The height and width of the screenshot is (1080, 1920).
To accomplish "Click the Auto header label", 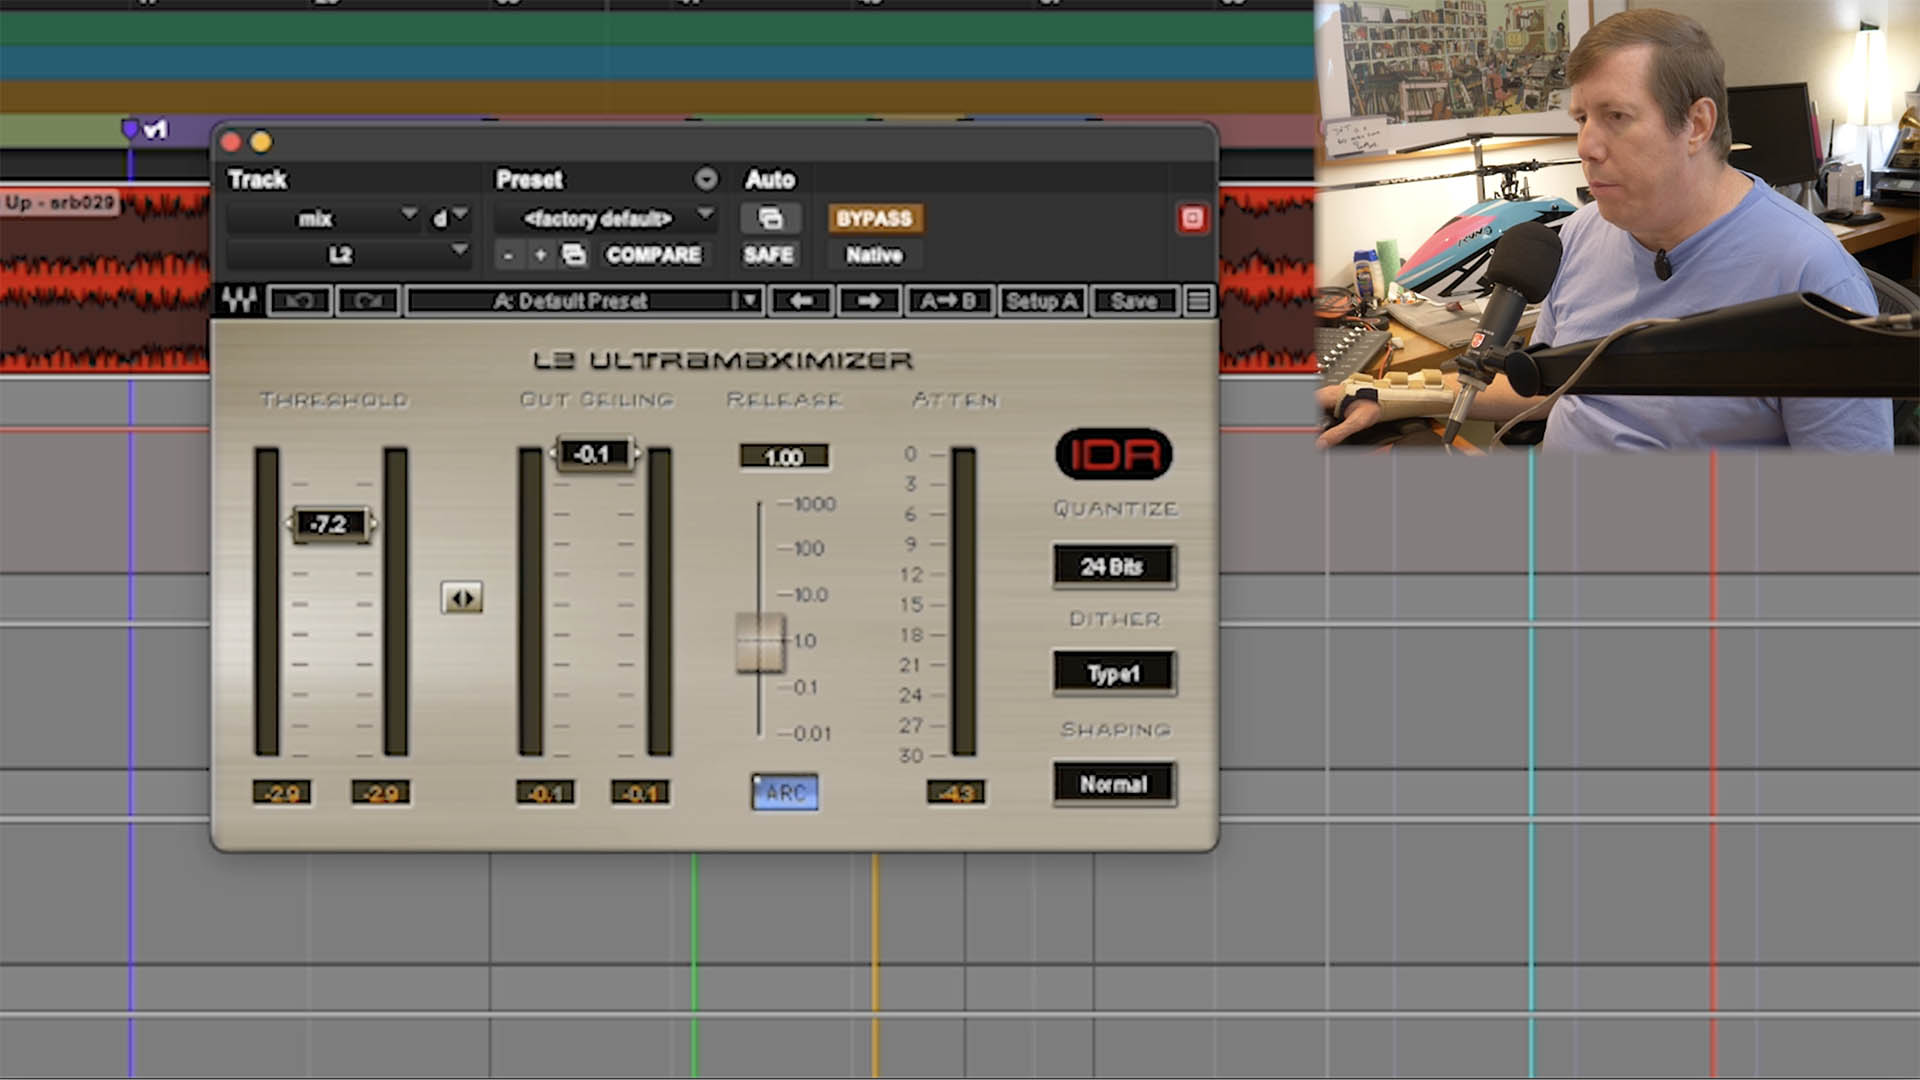I will click(x=770, y=179).
